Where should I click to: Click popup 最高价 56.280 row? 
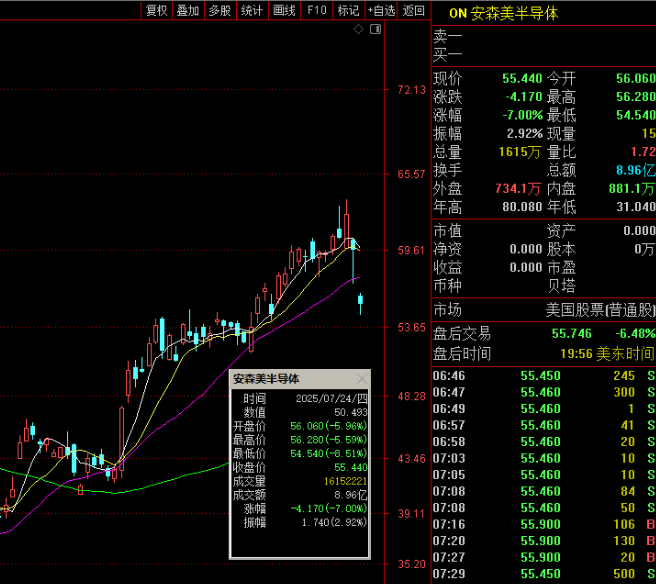pos(300,440)
